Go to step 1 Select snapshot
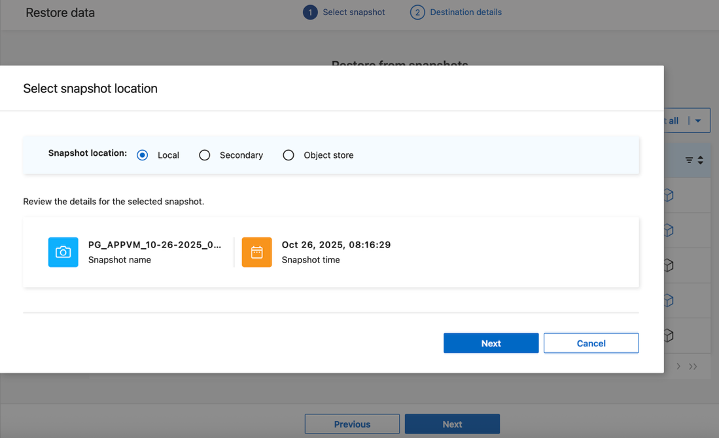The image size is (720, 438). pyautogui.click(x=310, y=12)
